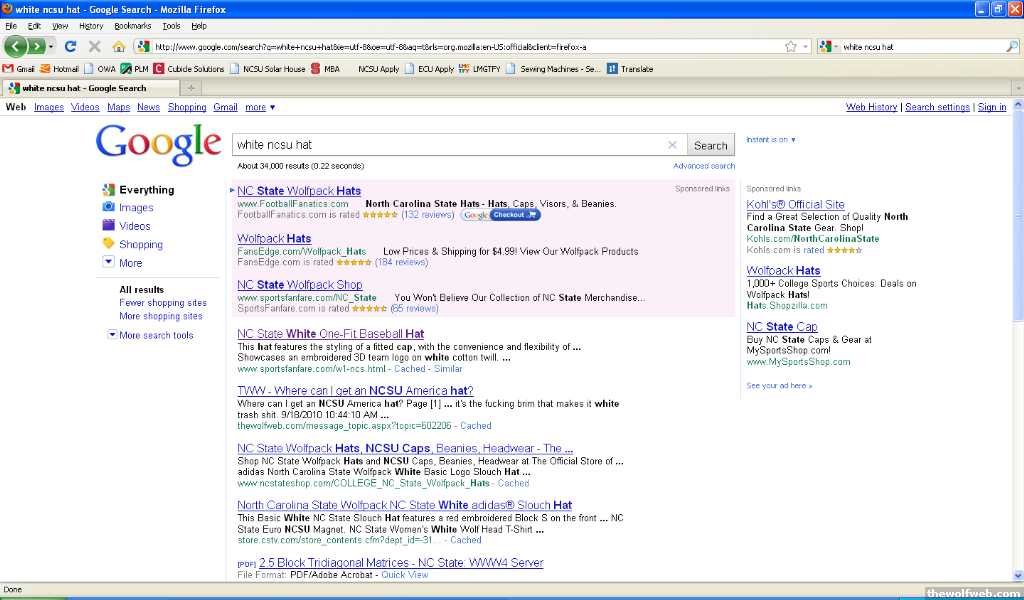Clear the search box with the X

pos(672,145)
